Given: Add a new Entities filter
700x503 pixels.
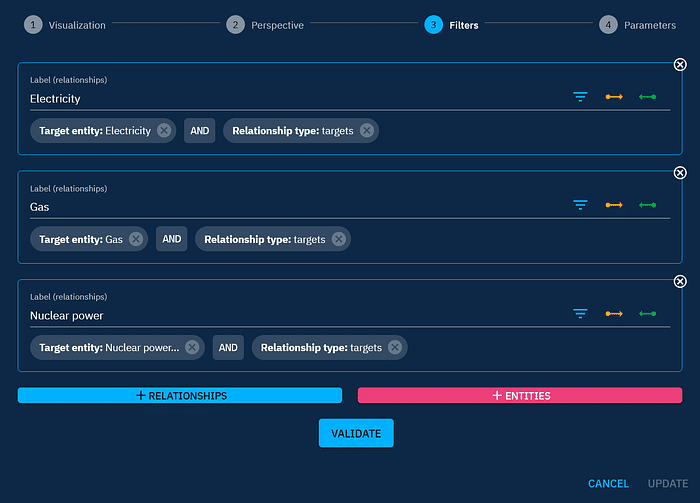Looking at the screenshot, I should tap(520, 395).
